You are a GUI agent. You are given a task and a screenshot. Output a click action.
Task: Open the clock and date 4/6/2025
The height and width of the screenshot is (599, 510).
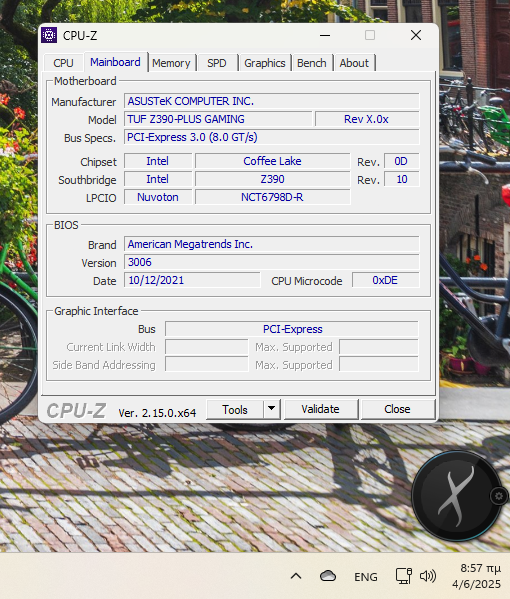pos(476,576)
